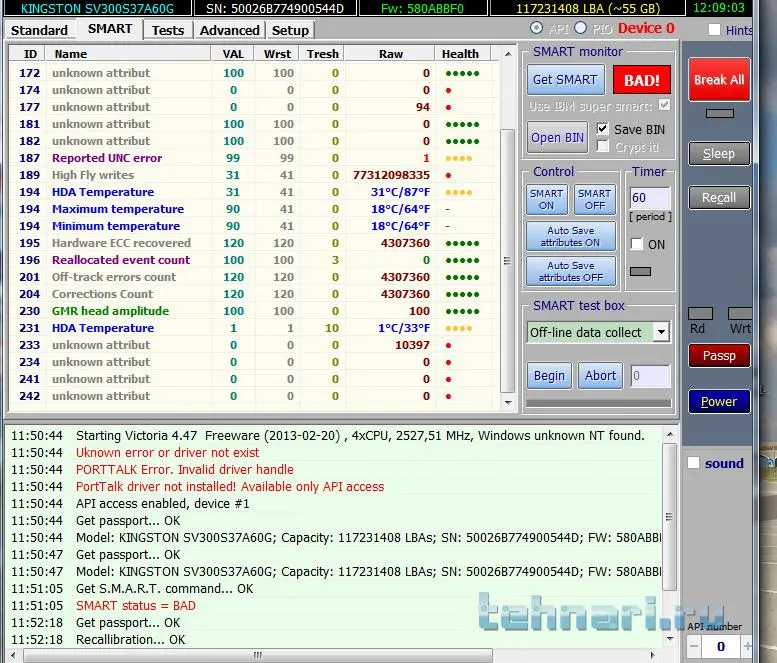Viewport: 777px width, 663px height.
Task: Click the Recallibration... OK log line
Action: point(130,639)
